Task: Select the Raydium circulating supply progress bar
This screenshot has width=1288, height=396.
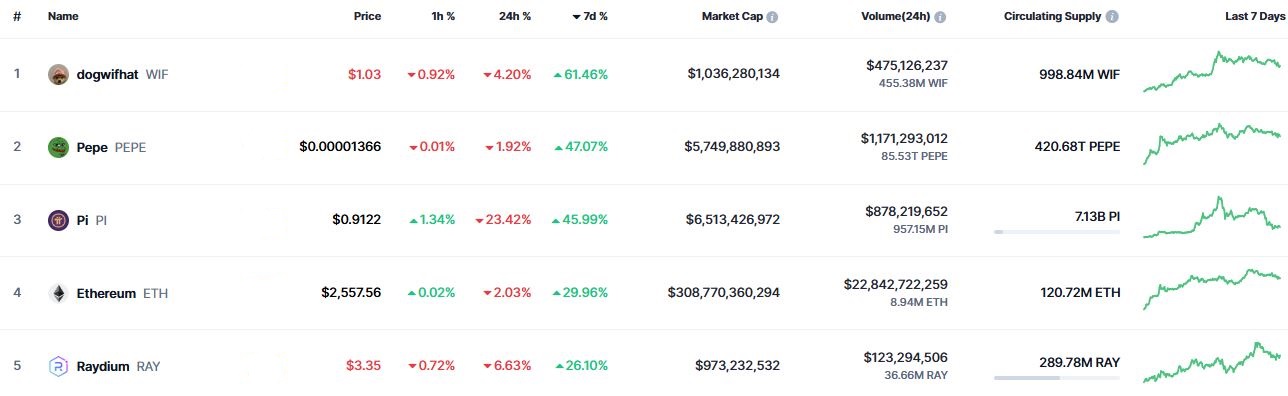Action: point(1057,378)
